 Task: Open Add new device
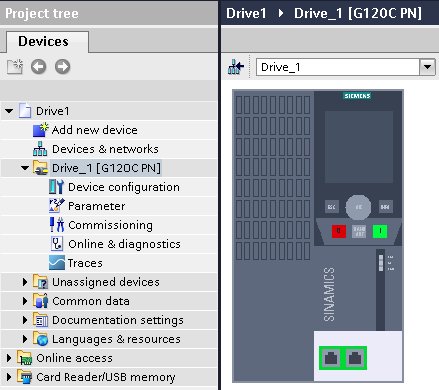pyautogui.click(x=95, y=130)
